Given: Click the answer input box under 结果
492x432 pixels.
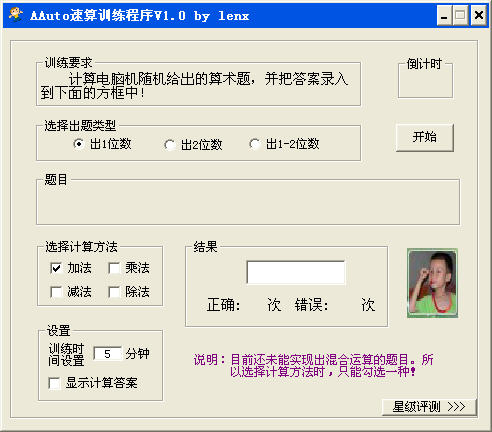Looking at the screenshot, I should coord(296,272).
